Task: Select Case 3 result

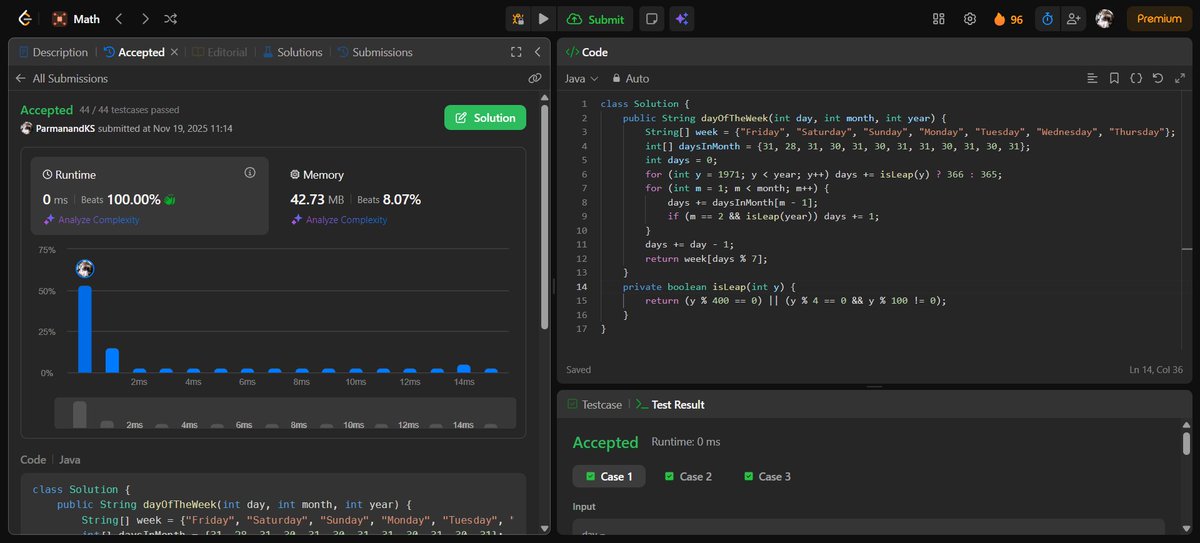Action: click(767, 477)
